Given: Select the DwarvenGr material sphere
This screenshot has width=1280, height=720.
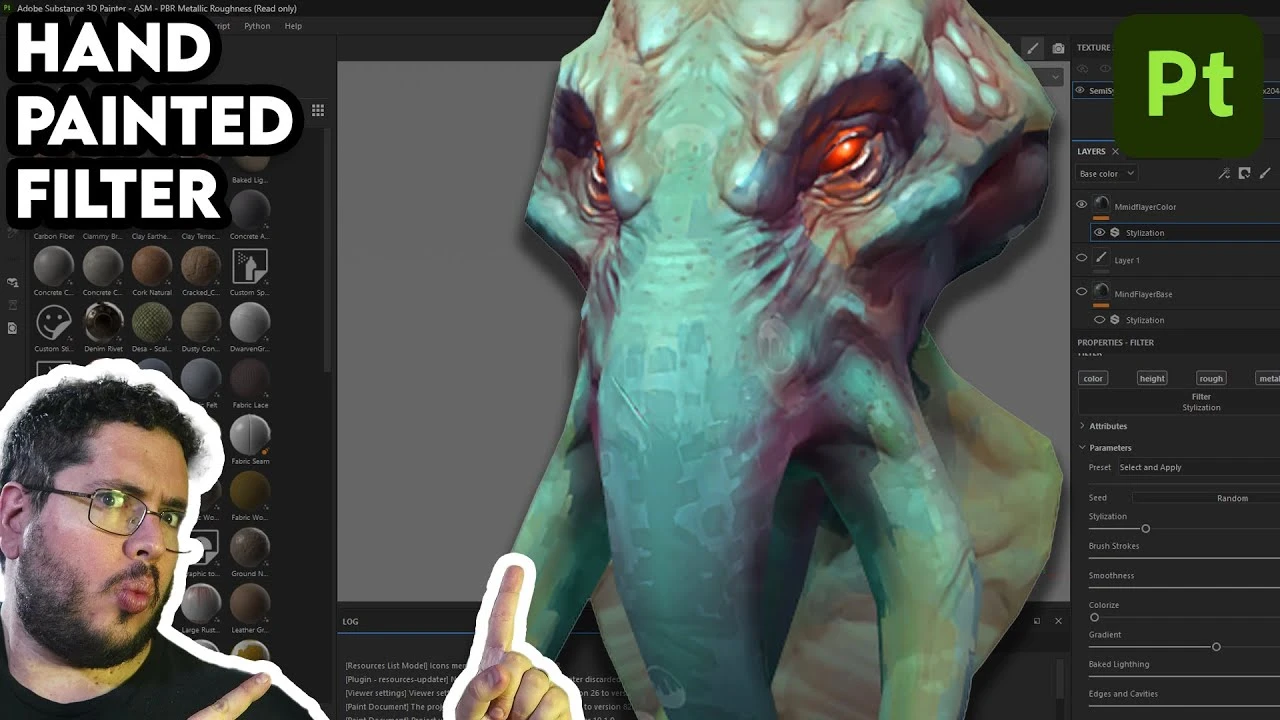Looking at the screenshot, I should tap(249, 322).
